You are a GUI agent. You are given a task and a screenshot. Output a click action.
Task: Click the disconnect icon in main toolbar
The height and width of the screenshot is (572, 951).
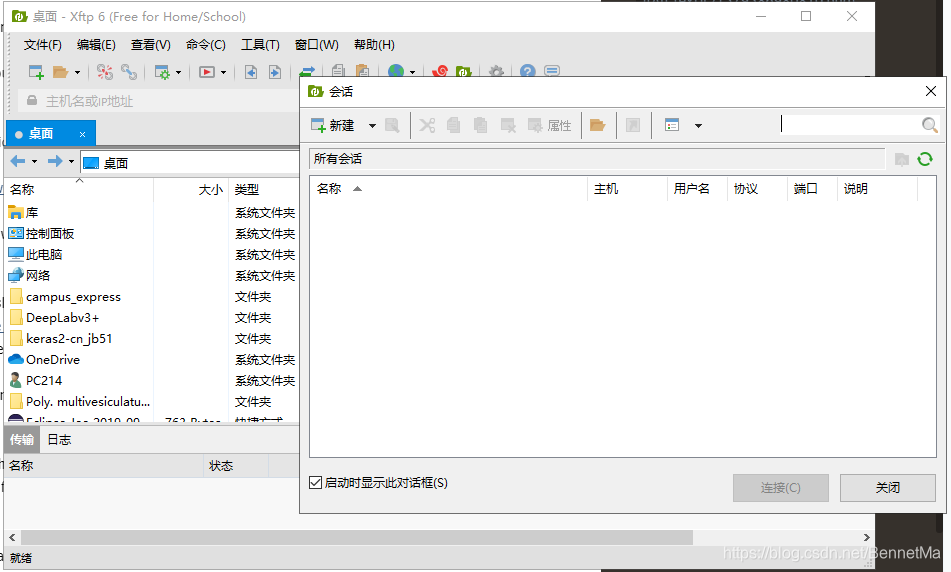(105, 72)
